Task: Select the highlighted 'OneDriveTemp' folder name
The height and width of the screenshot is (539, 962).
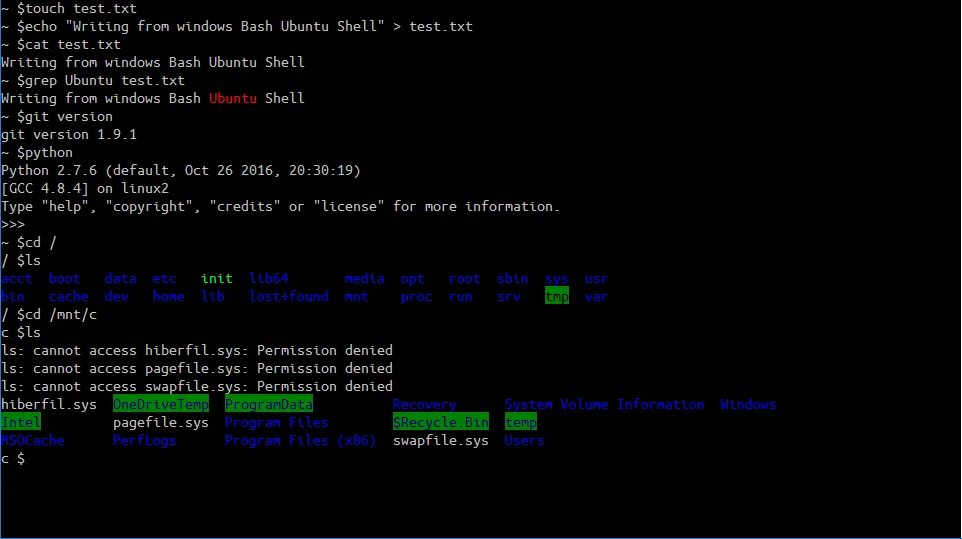Action: 161,404
